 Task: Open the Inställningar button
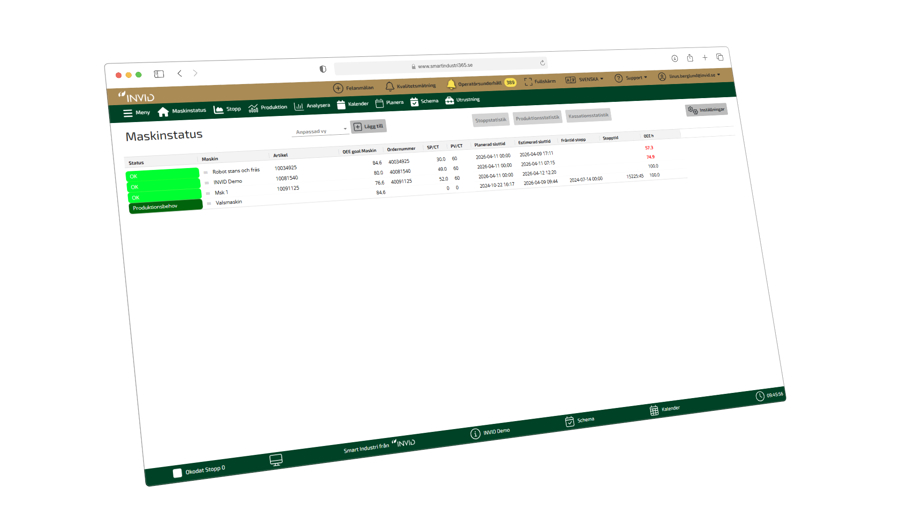click(706, 110)
